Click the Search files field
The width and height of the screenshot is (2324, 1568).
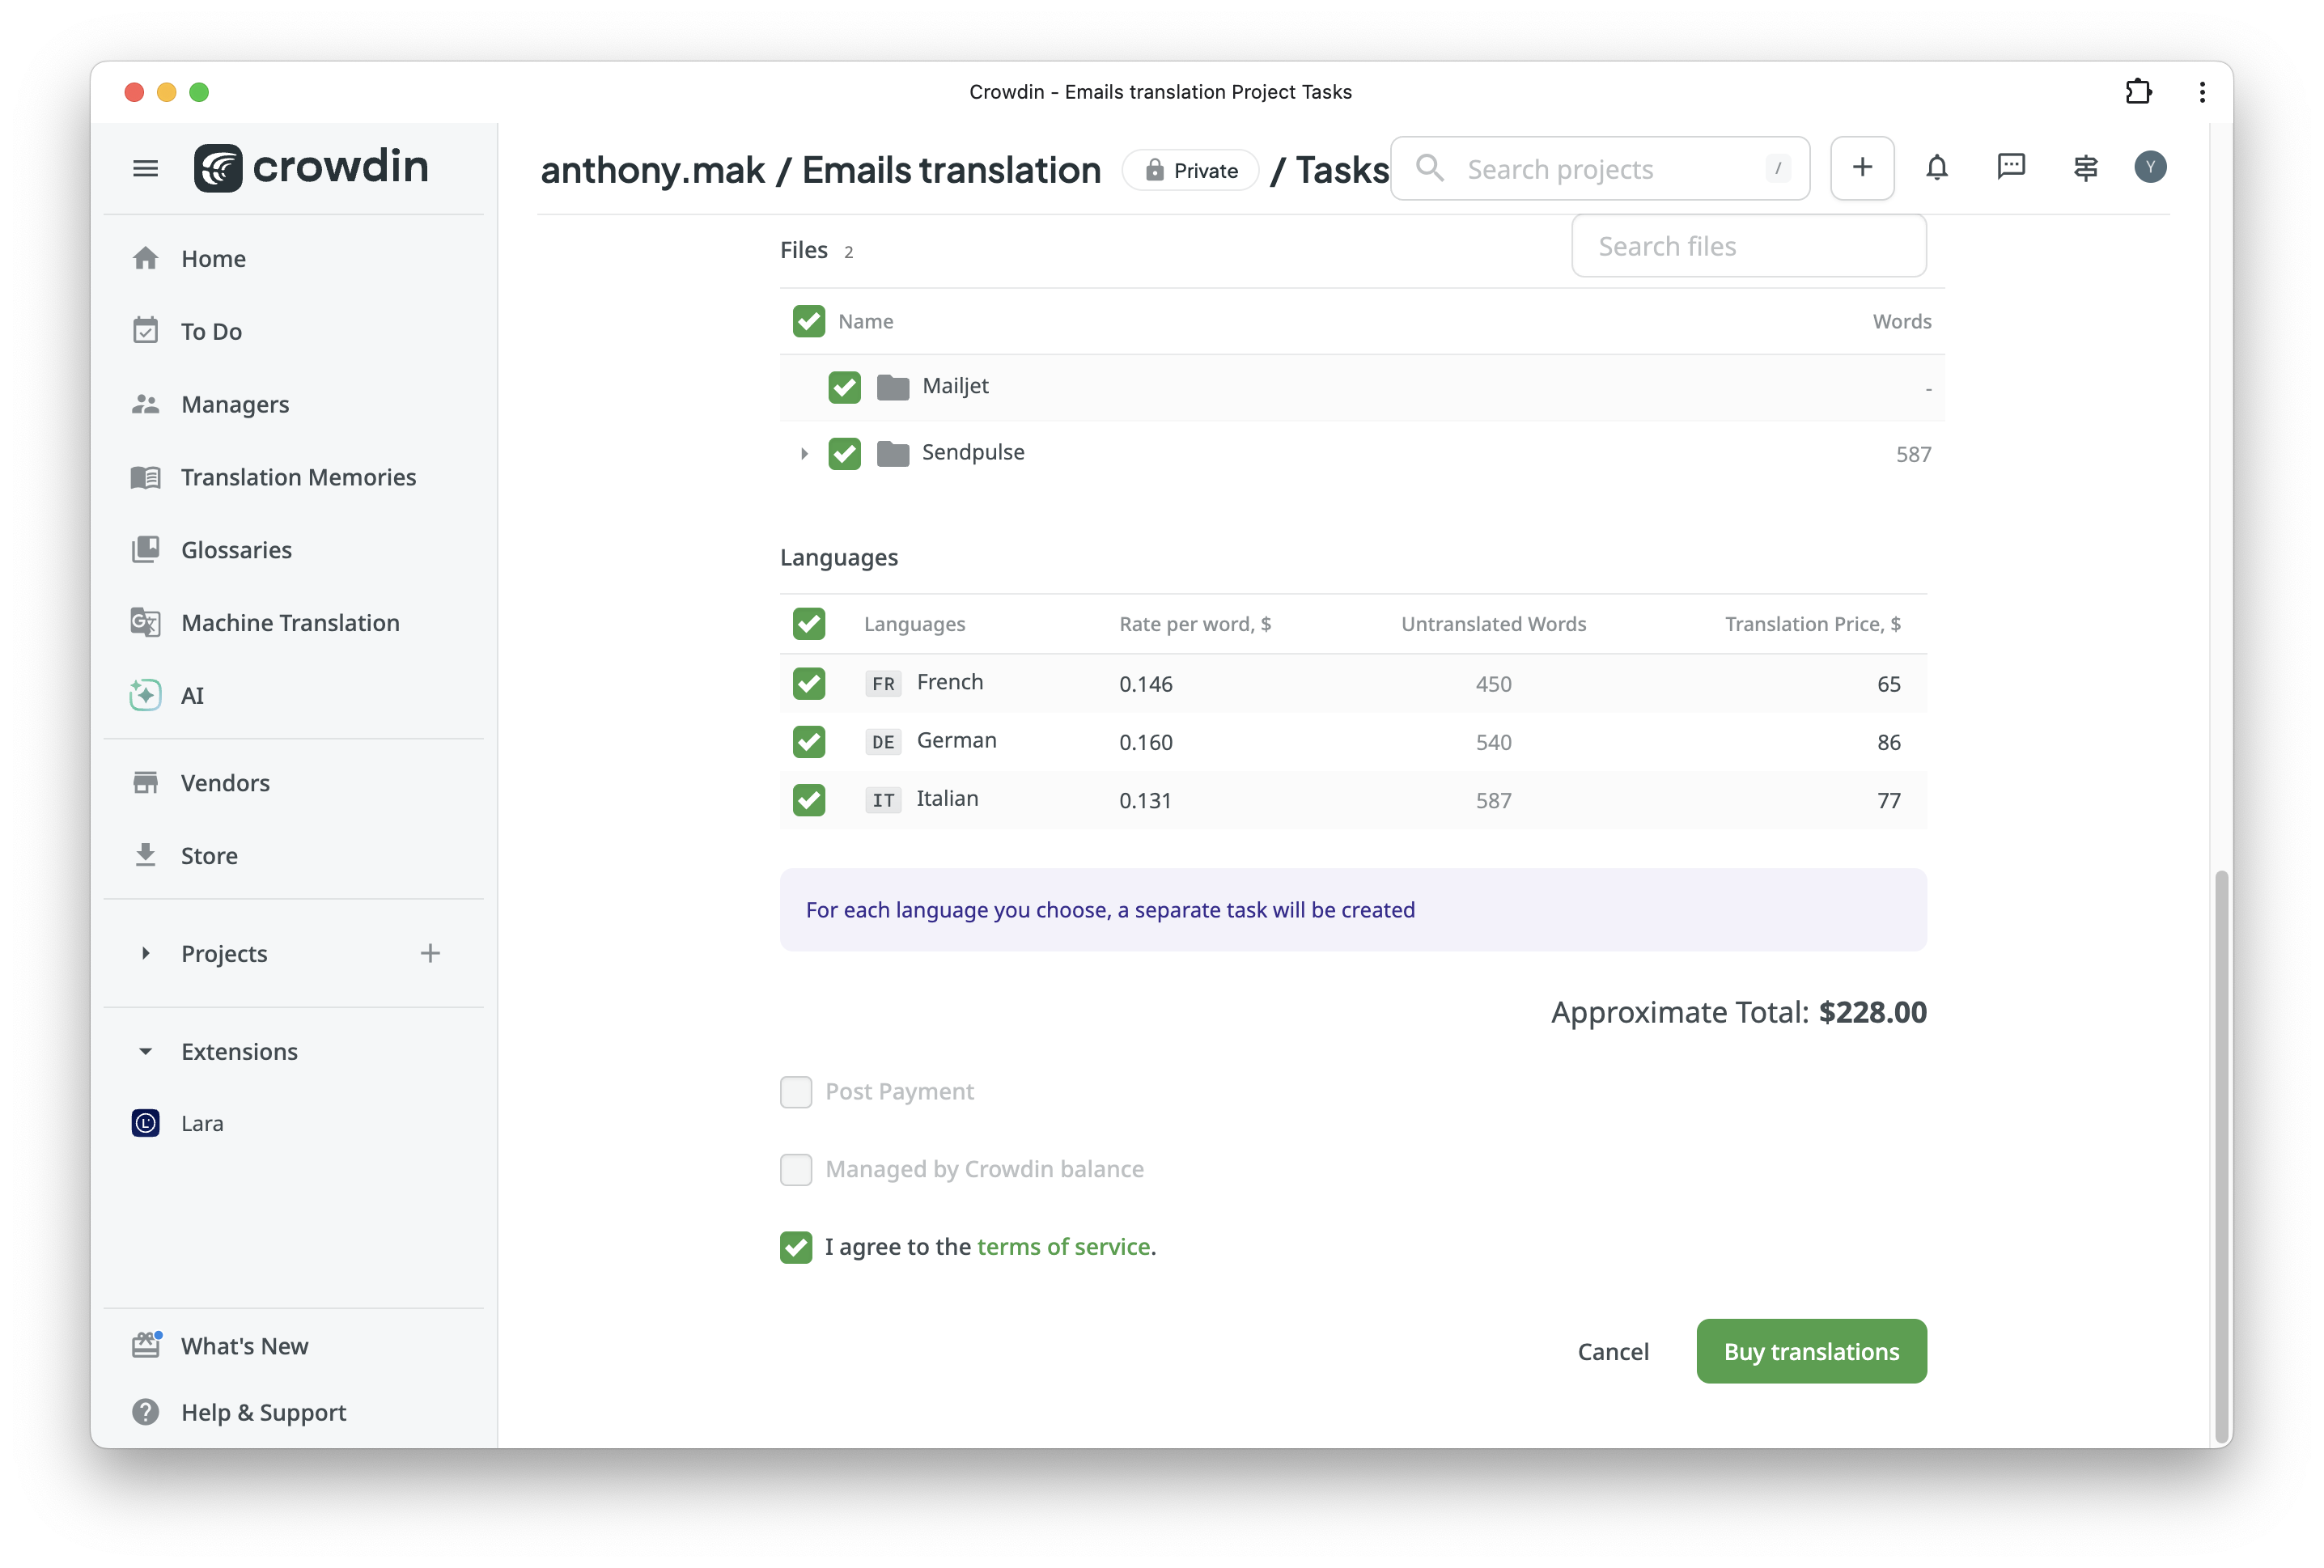(x=1748, y=246)
